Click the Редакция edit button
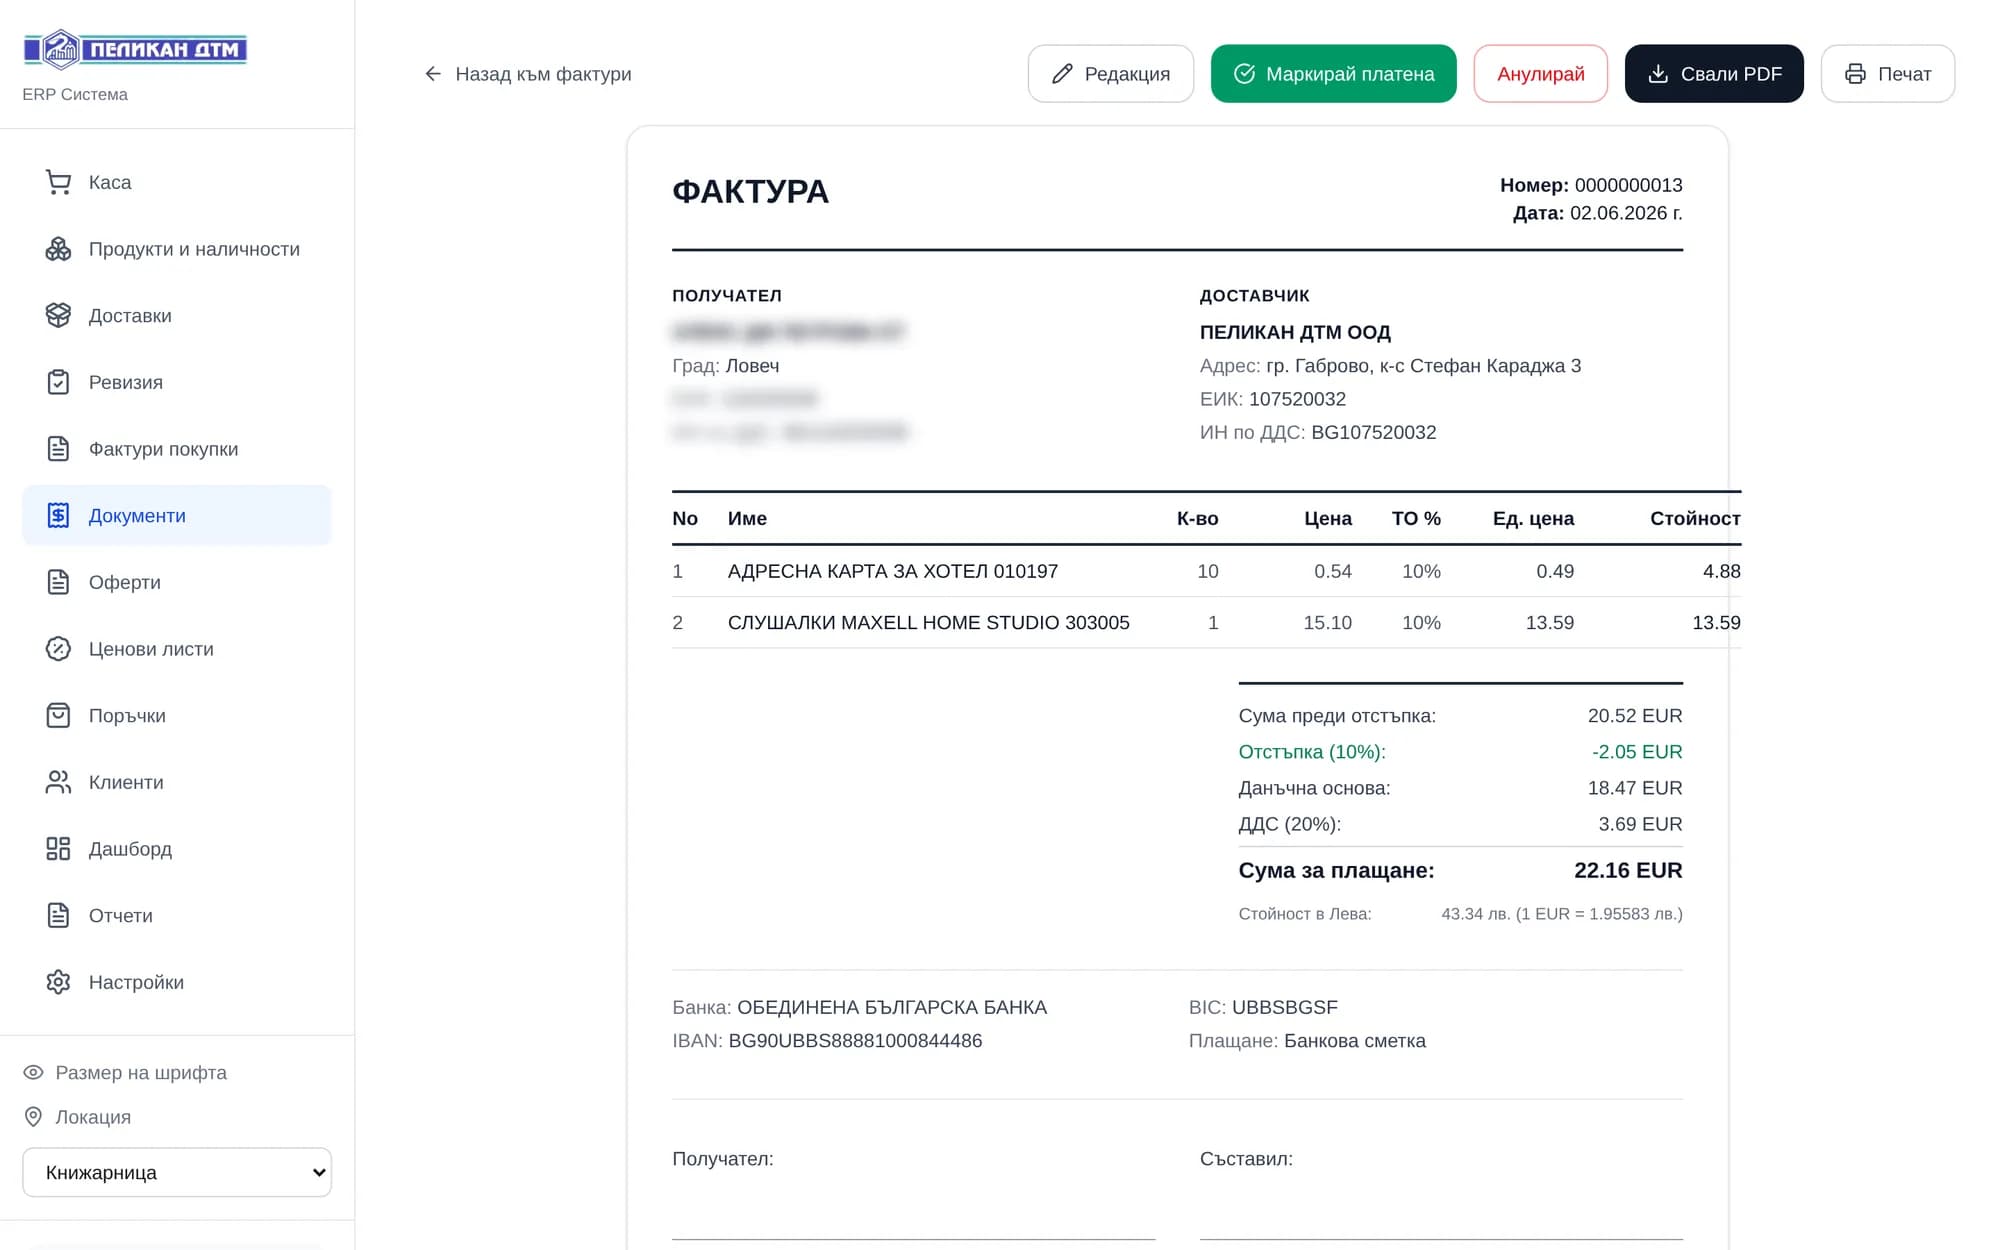The height and width of the screenshot is (1250, 2000). [1111, 74]
